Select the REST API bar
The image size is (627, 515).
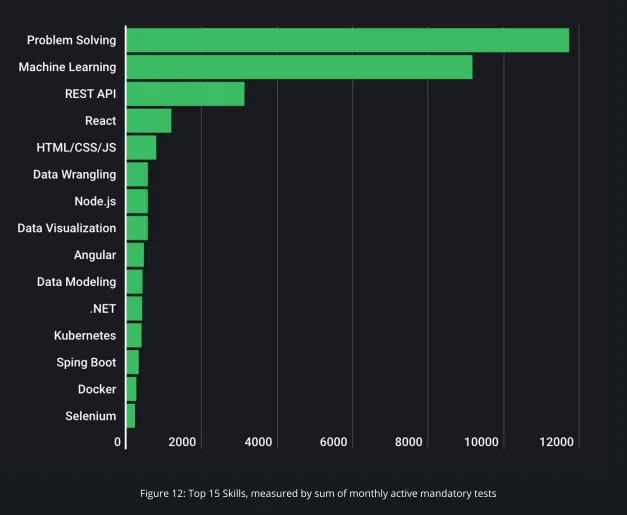point(186,94)
